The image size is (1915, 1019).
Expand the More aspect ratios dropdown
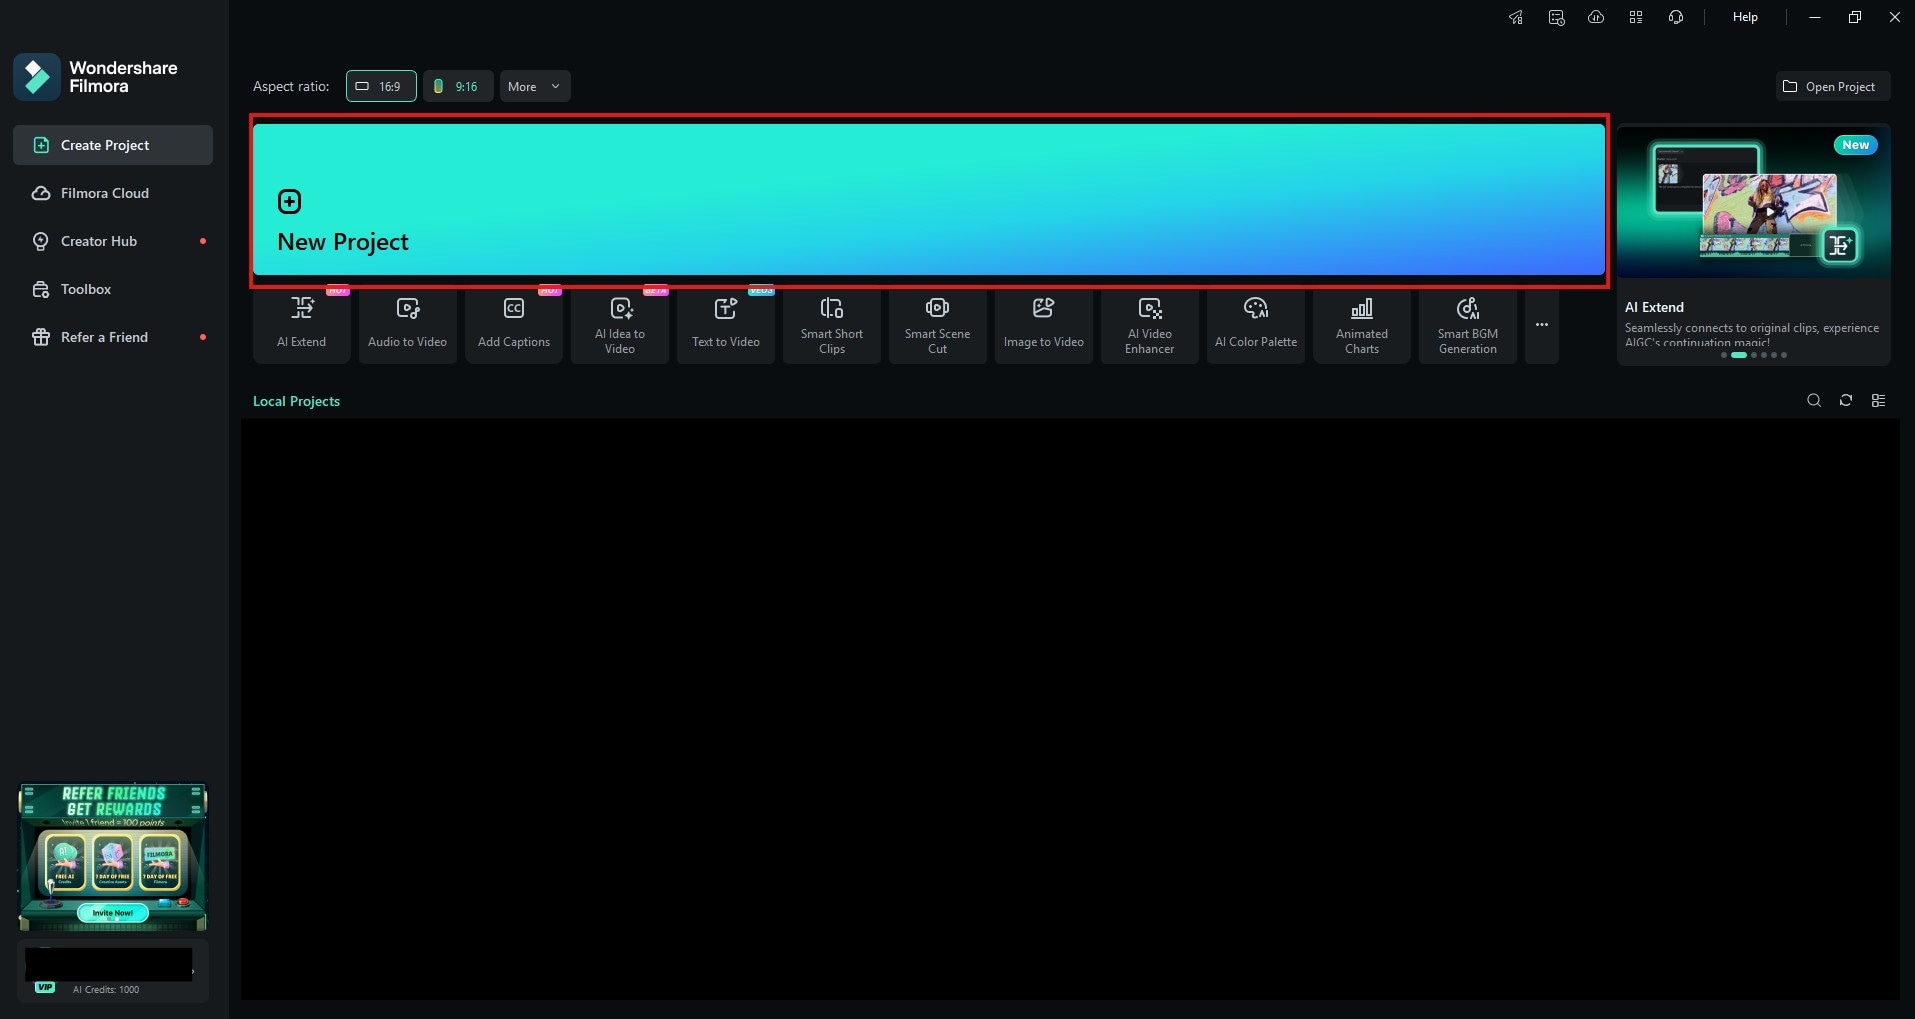pos(535,86)
